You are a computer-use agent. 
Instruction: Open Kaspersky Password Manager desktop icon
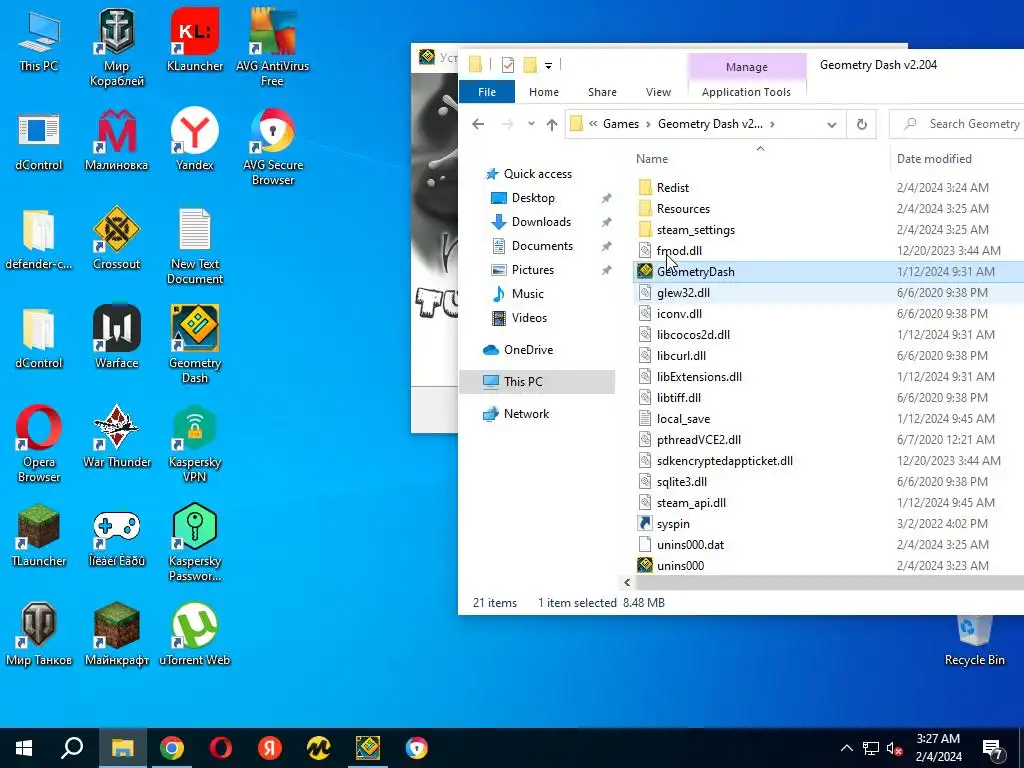(x=195, y=543)
